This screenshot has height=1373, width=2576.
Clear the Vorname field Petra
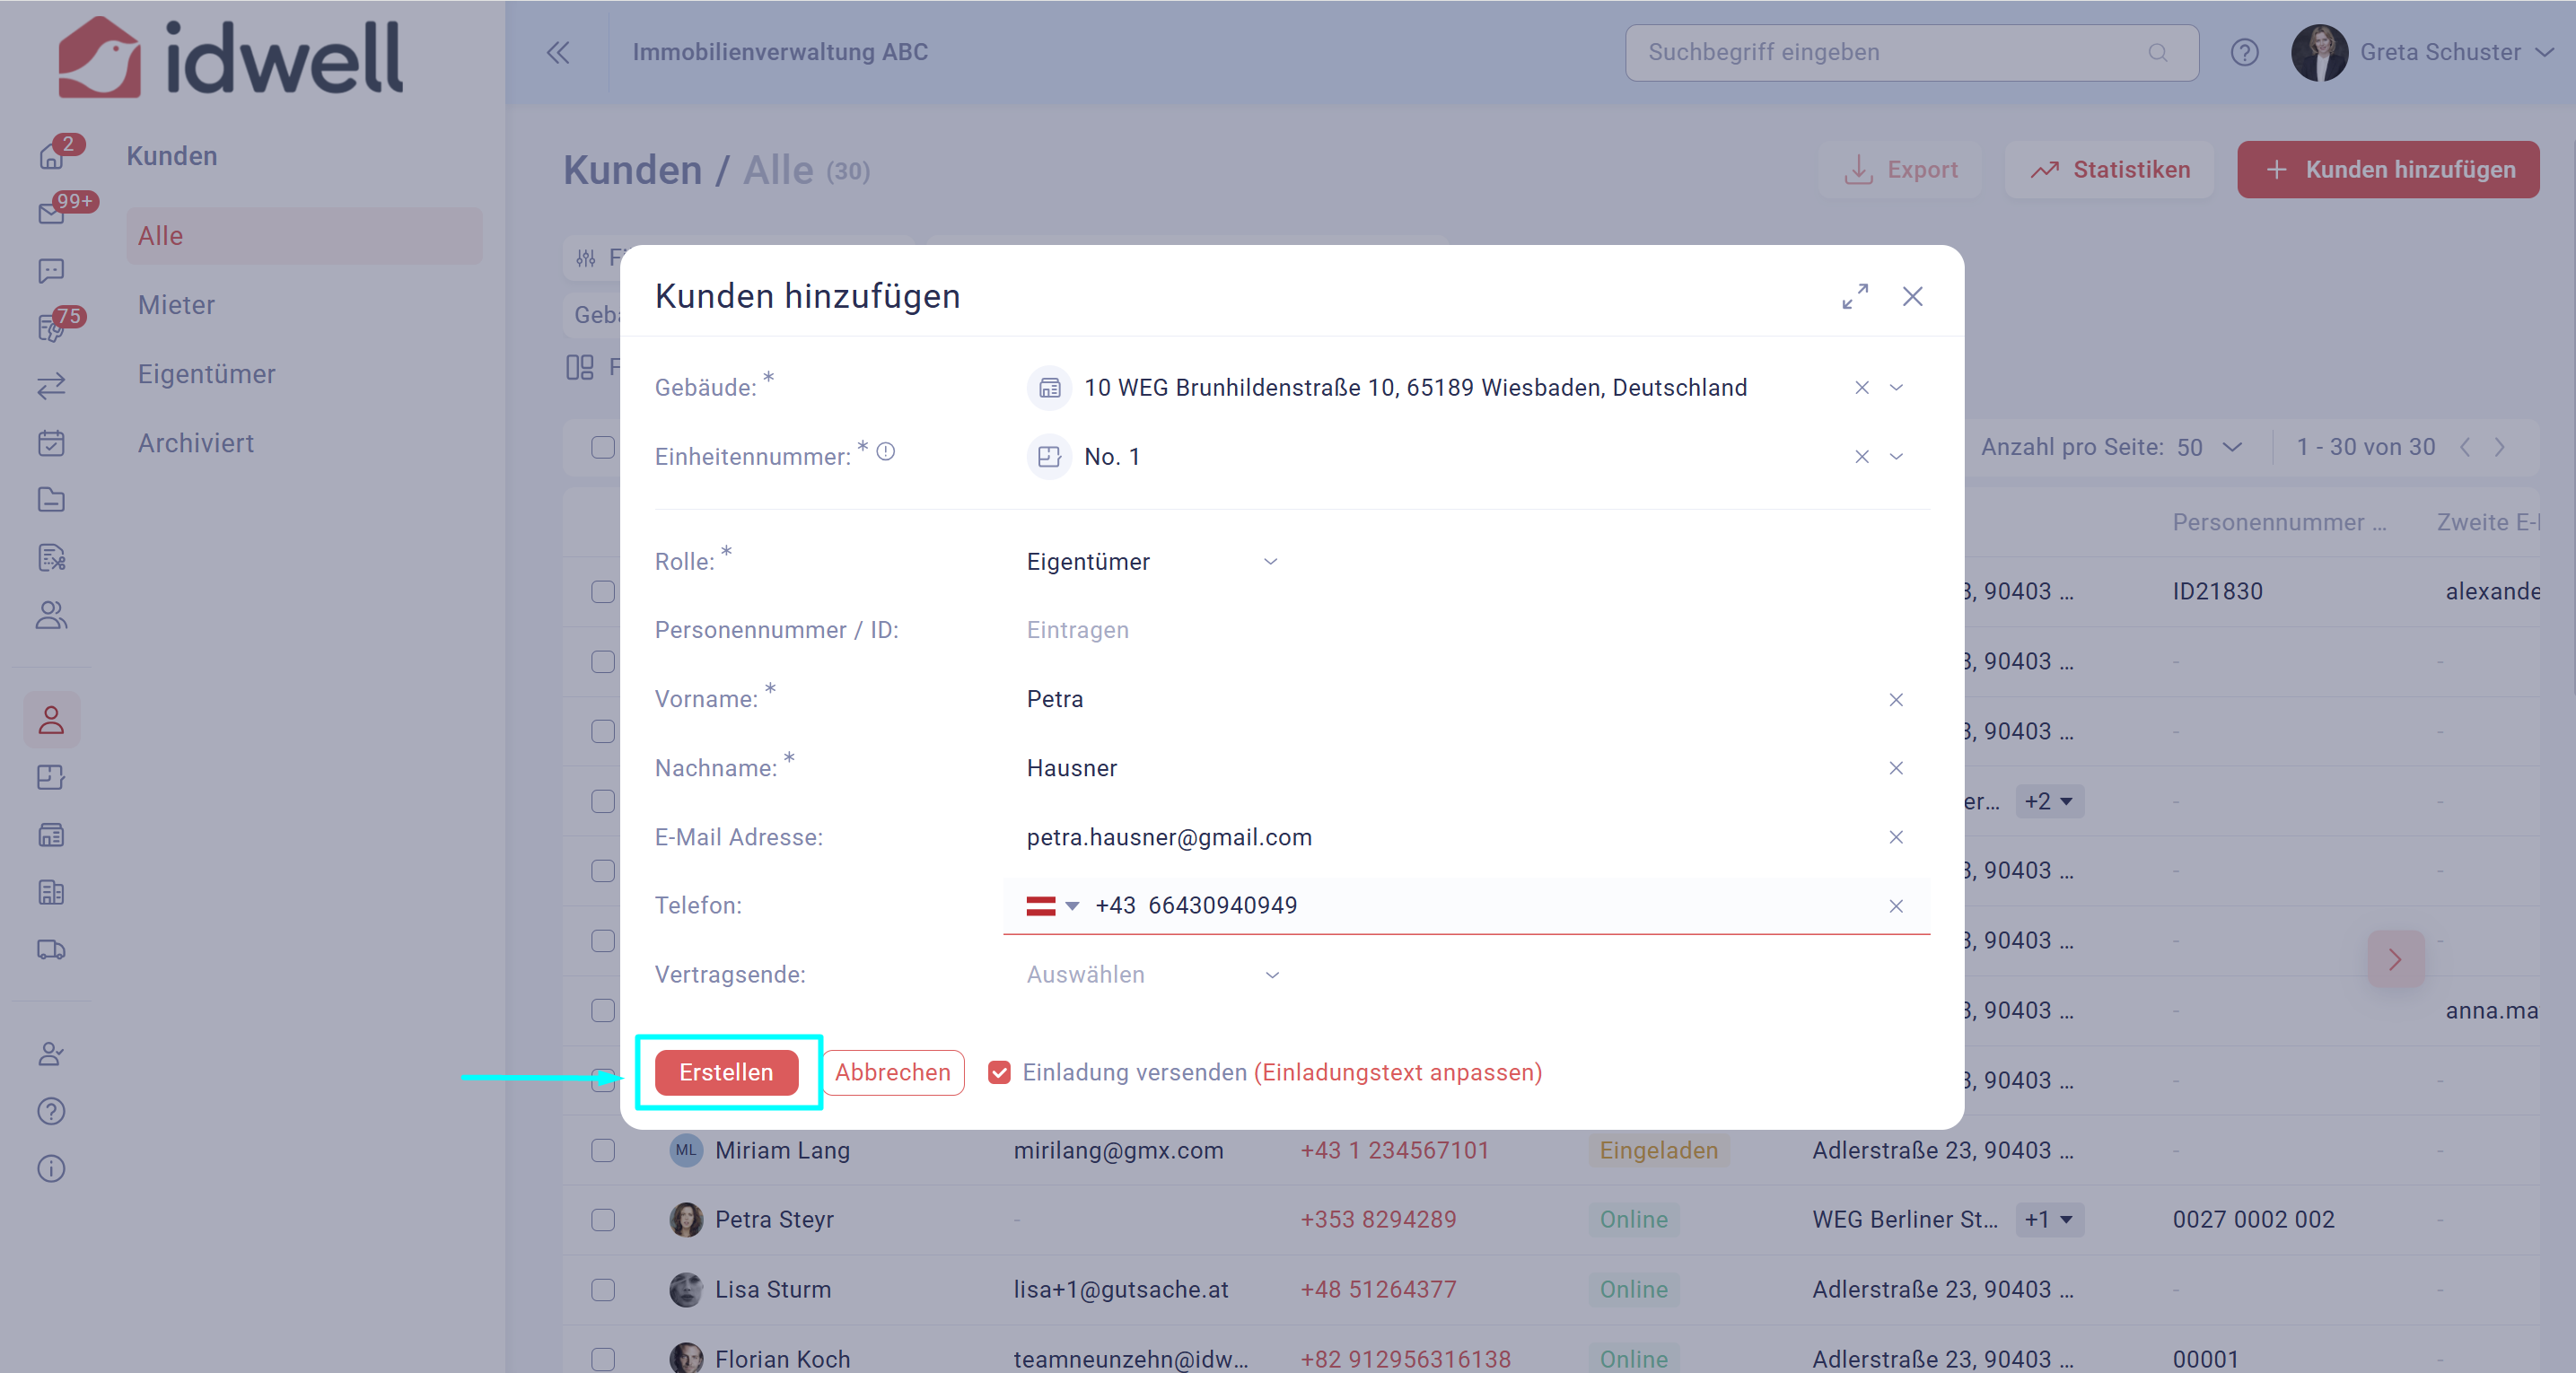point(1895,700)
